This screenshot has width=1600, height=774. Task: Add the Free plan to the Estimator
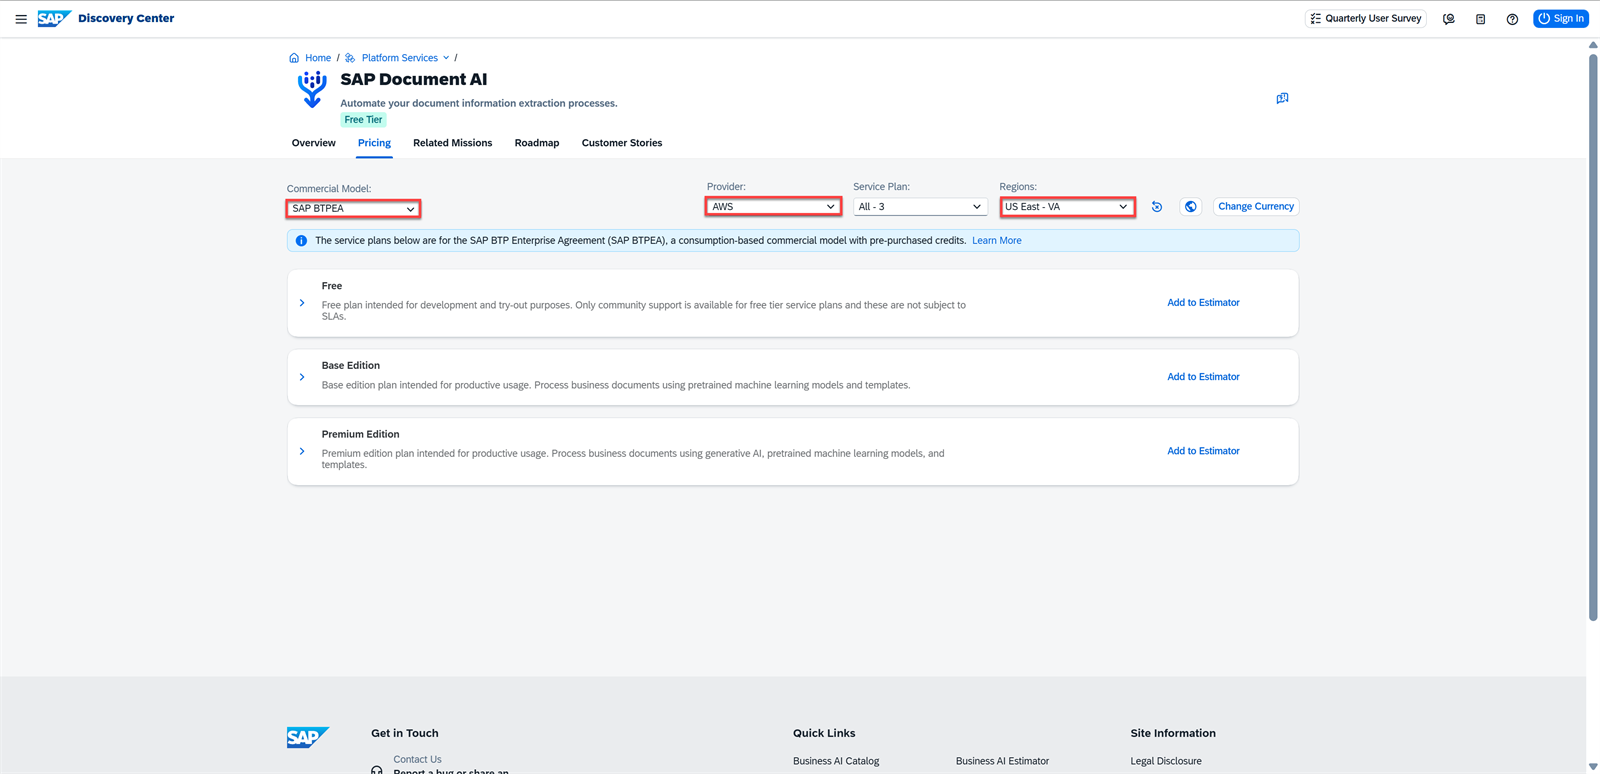point(1204,303)
